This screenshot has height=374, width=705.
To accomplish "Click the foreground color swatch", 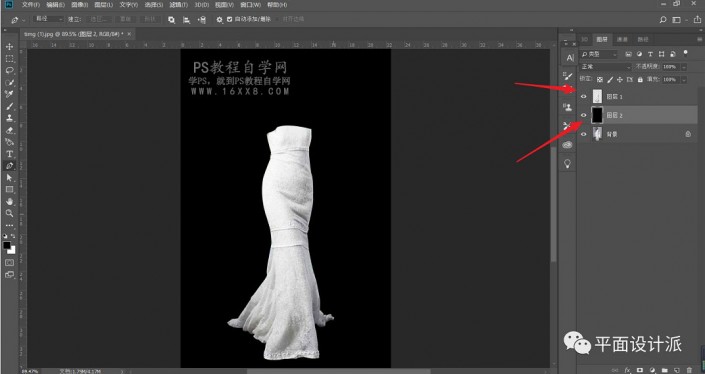I will coord(7,245).
